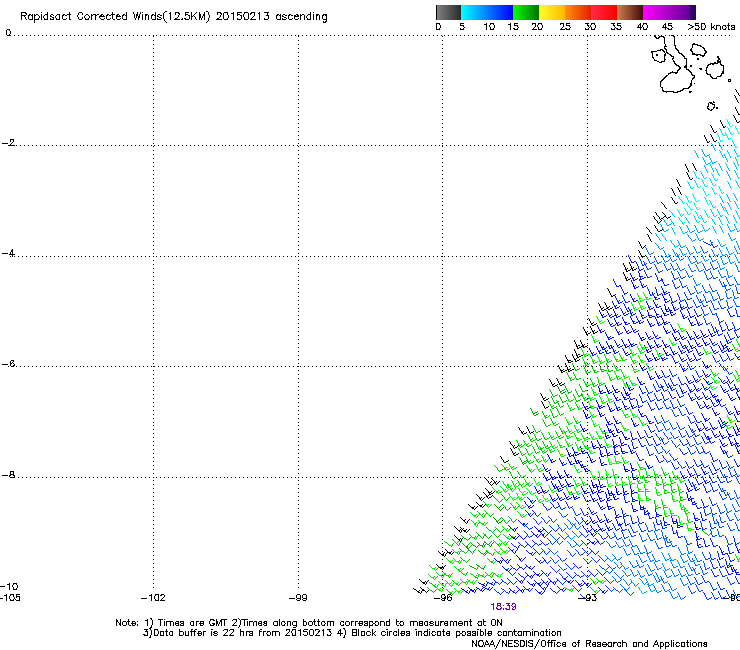This screenshot has height=650, width=740.
Task: Click the latitude label '-10' on axis
Action: click(x=9, y=586)
